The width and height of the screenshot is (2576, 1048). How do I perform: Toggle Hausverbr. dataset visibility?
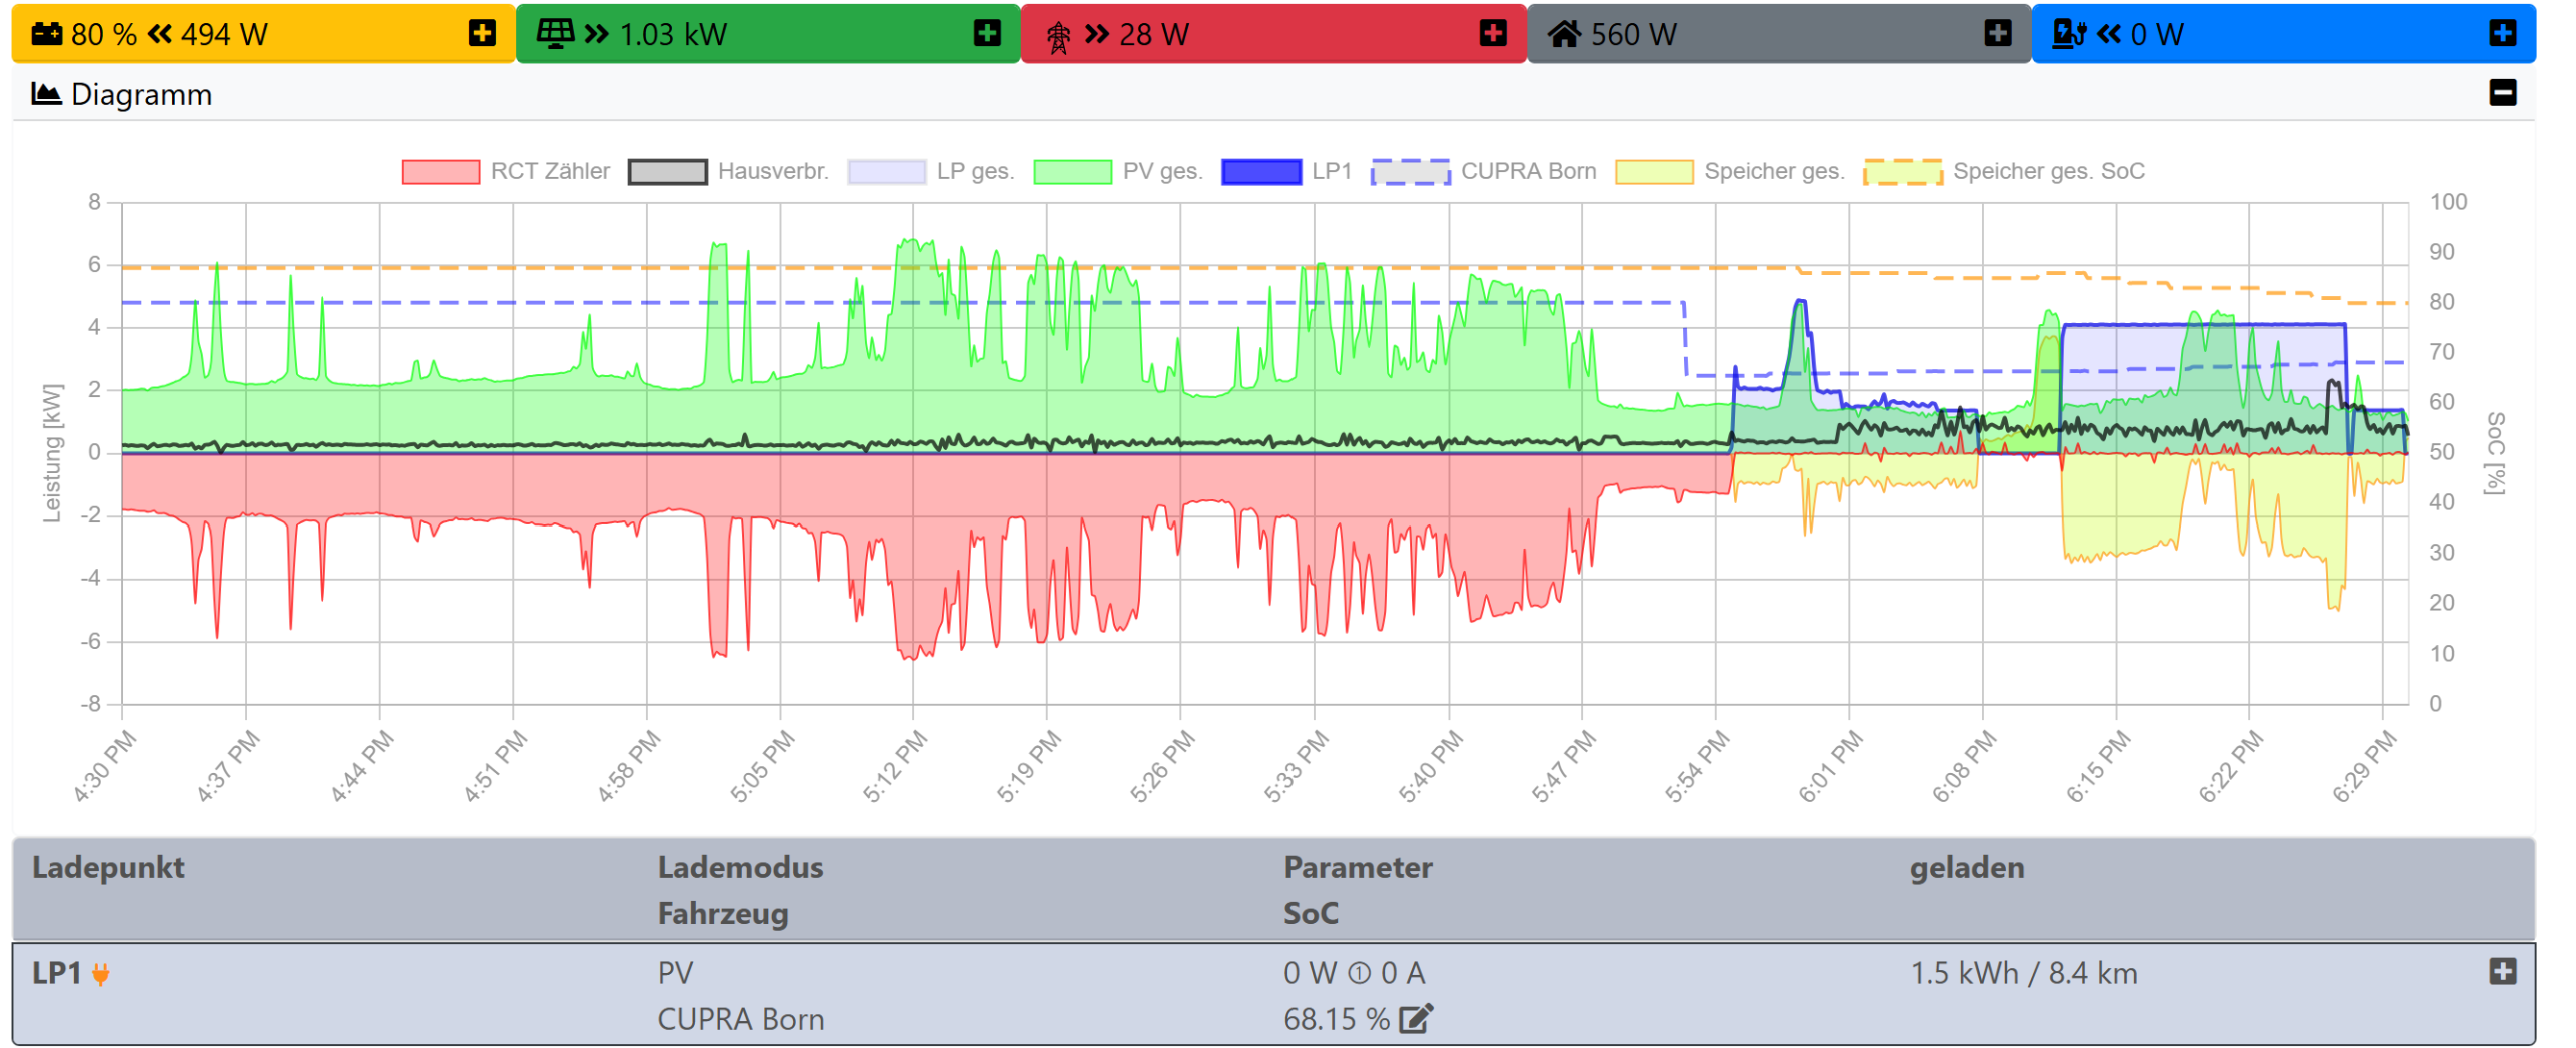point(772,171)
